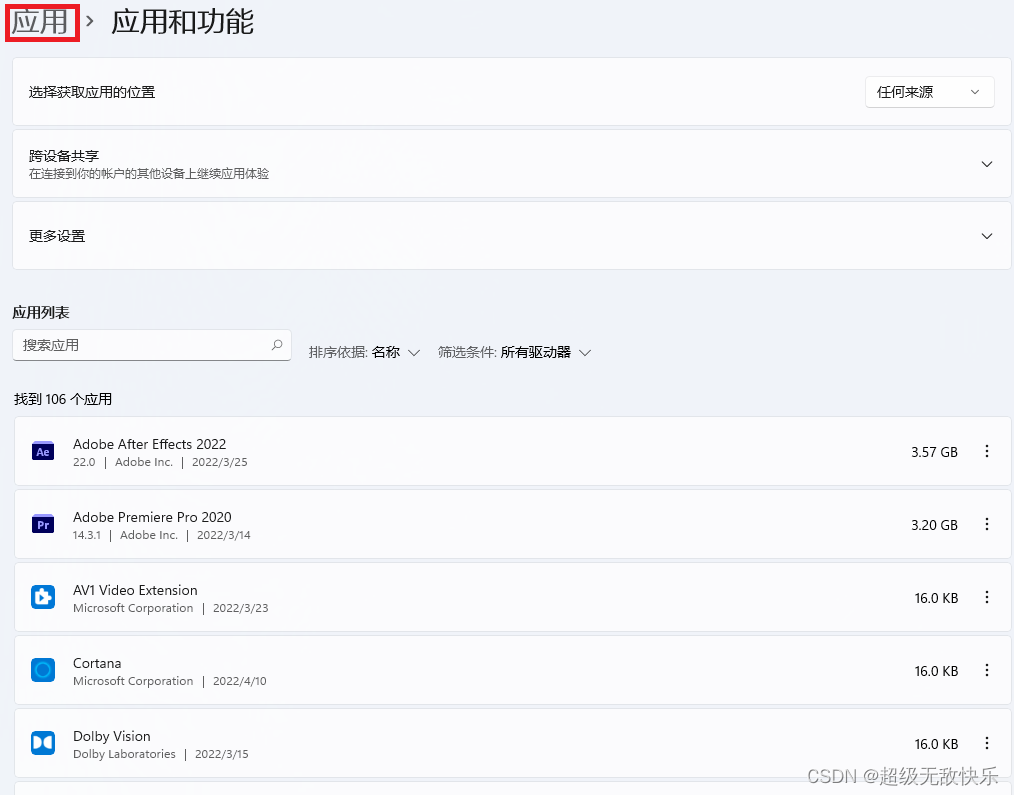Viewport: 1014px width, 795px height.
Task: Click the Adobe After Effects Ae icon
Action: (43, 452)
